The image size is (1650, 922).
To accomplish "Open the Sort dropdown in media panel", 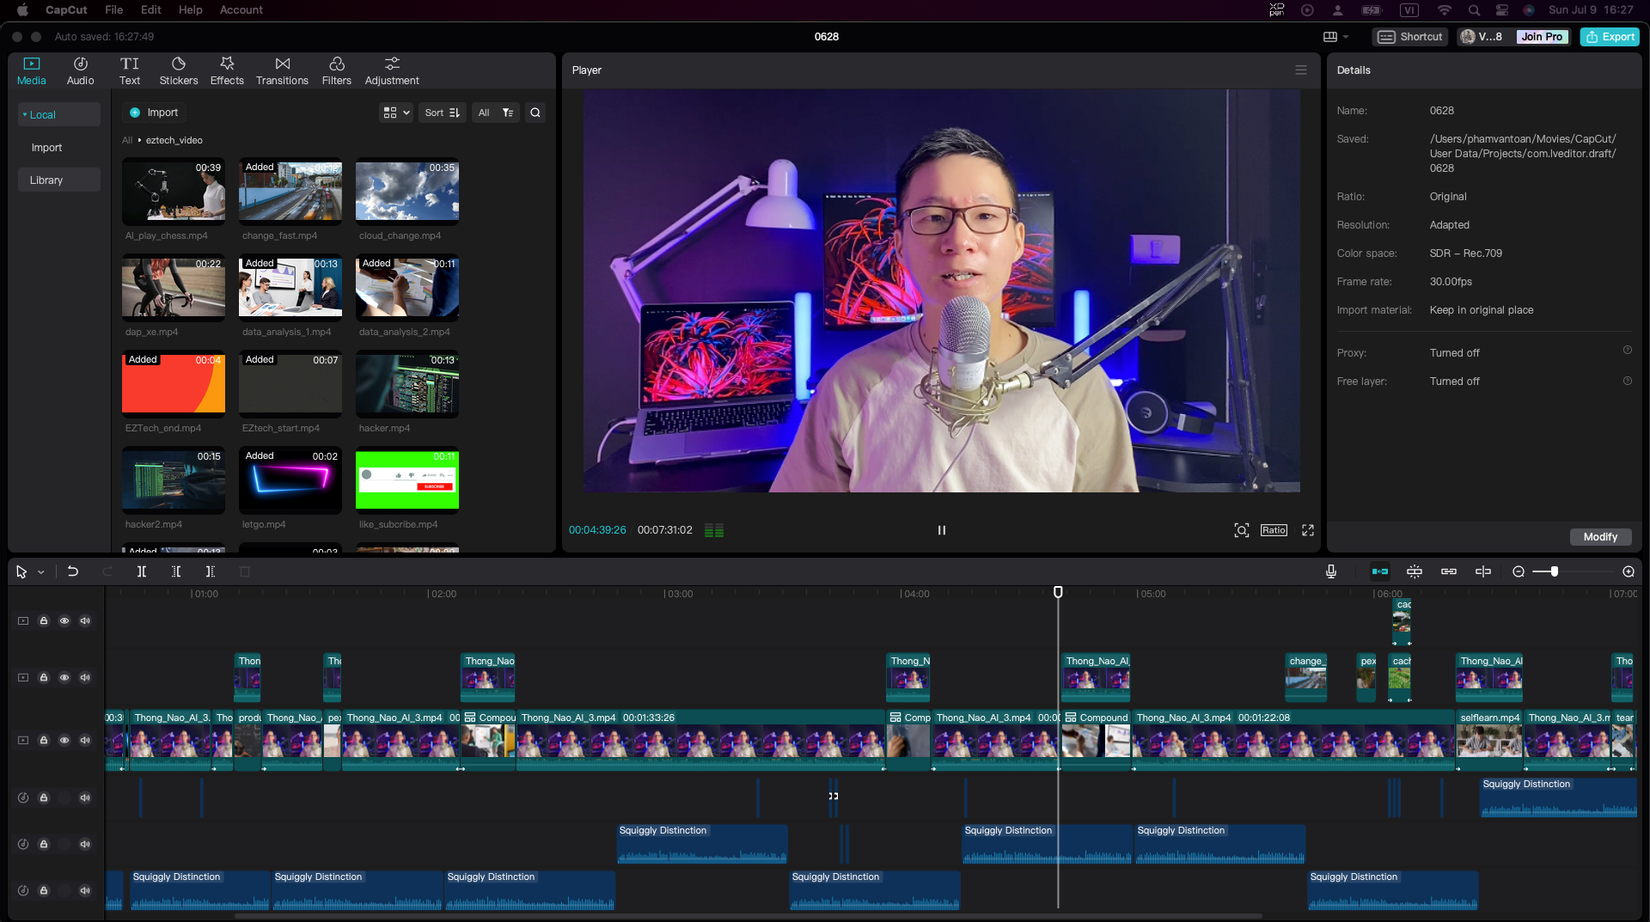I will pyautogui.click(x=441, y=113).
